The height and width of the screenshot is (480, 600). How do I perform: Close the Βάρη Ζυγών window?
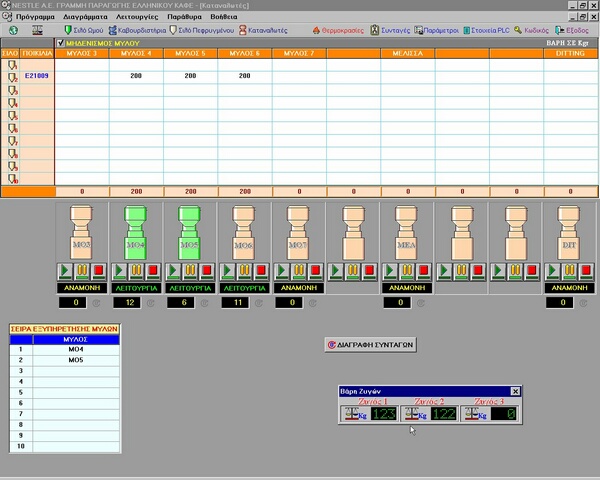click(x=515, y=391)
